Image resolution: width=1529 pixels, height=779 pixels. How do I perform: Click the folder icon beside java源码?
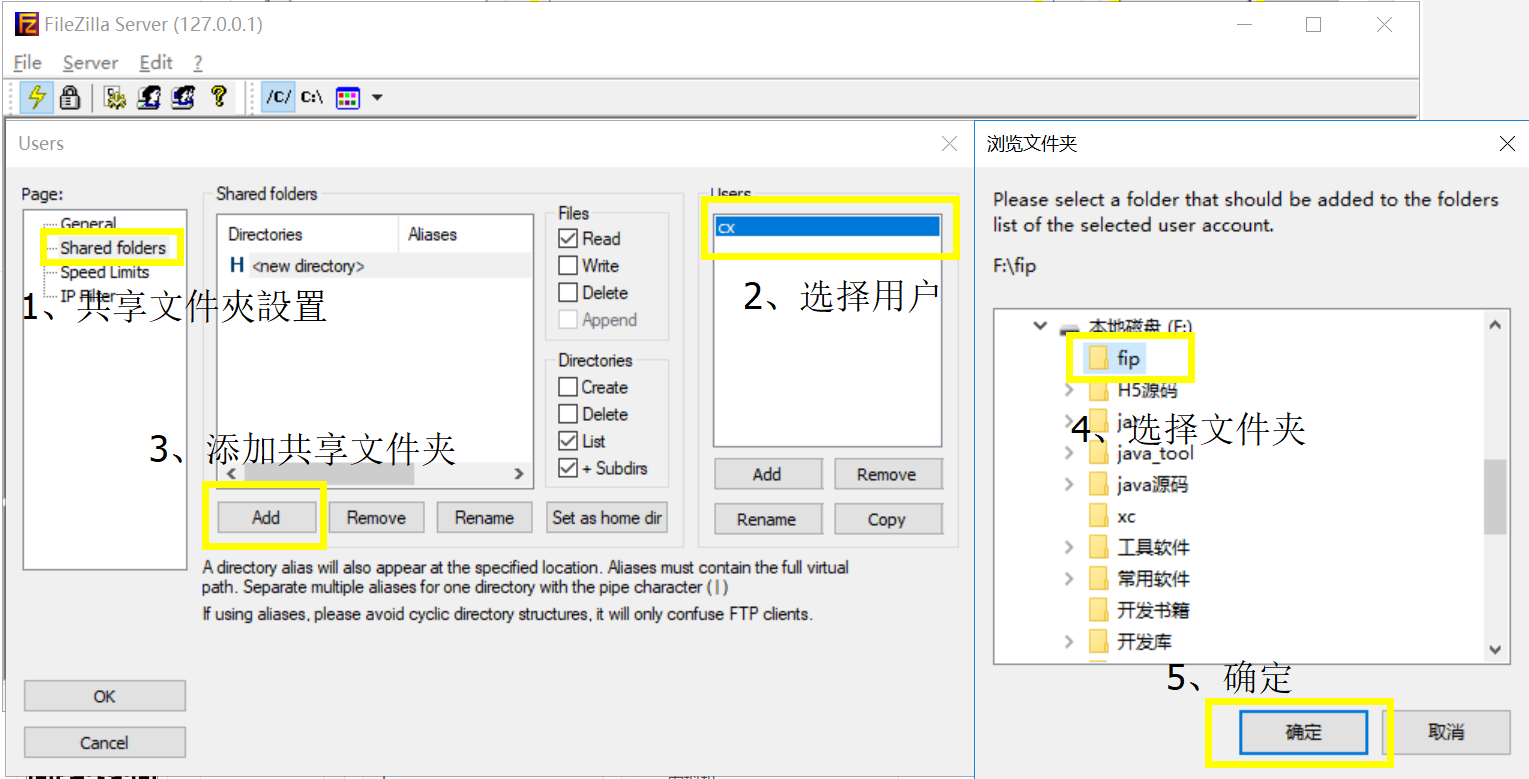(x=1099, y=485)
